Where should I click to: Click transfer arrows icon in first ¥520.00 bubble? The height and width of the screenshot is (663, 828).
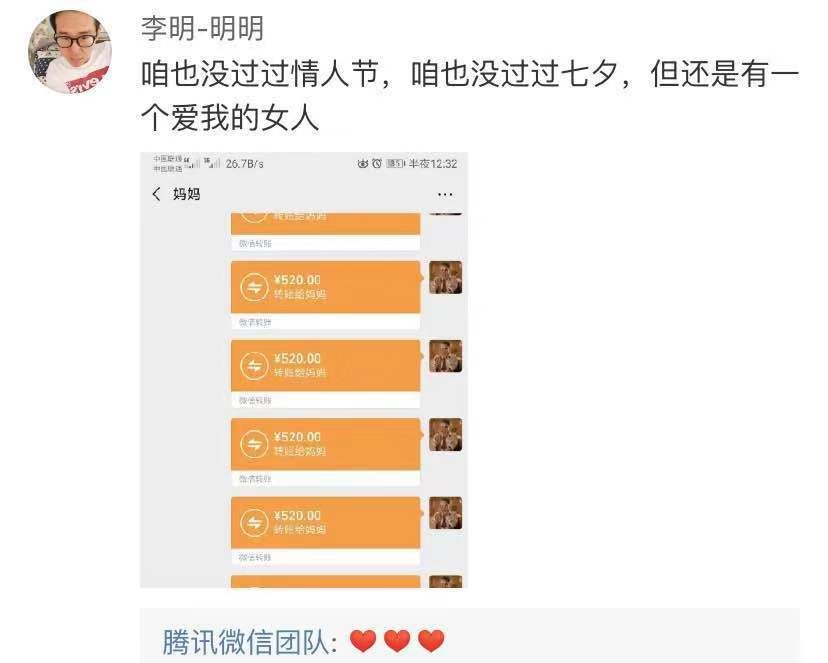(x=254, y=287)
